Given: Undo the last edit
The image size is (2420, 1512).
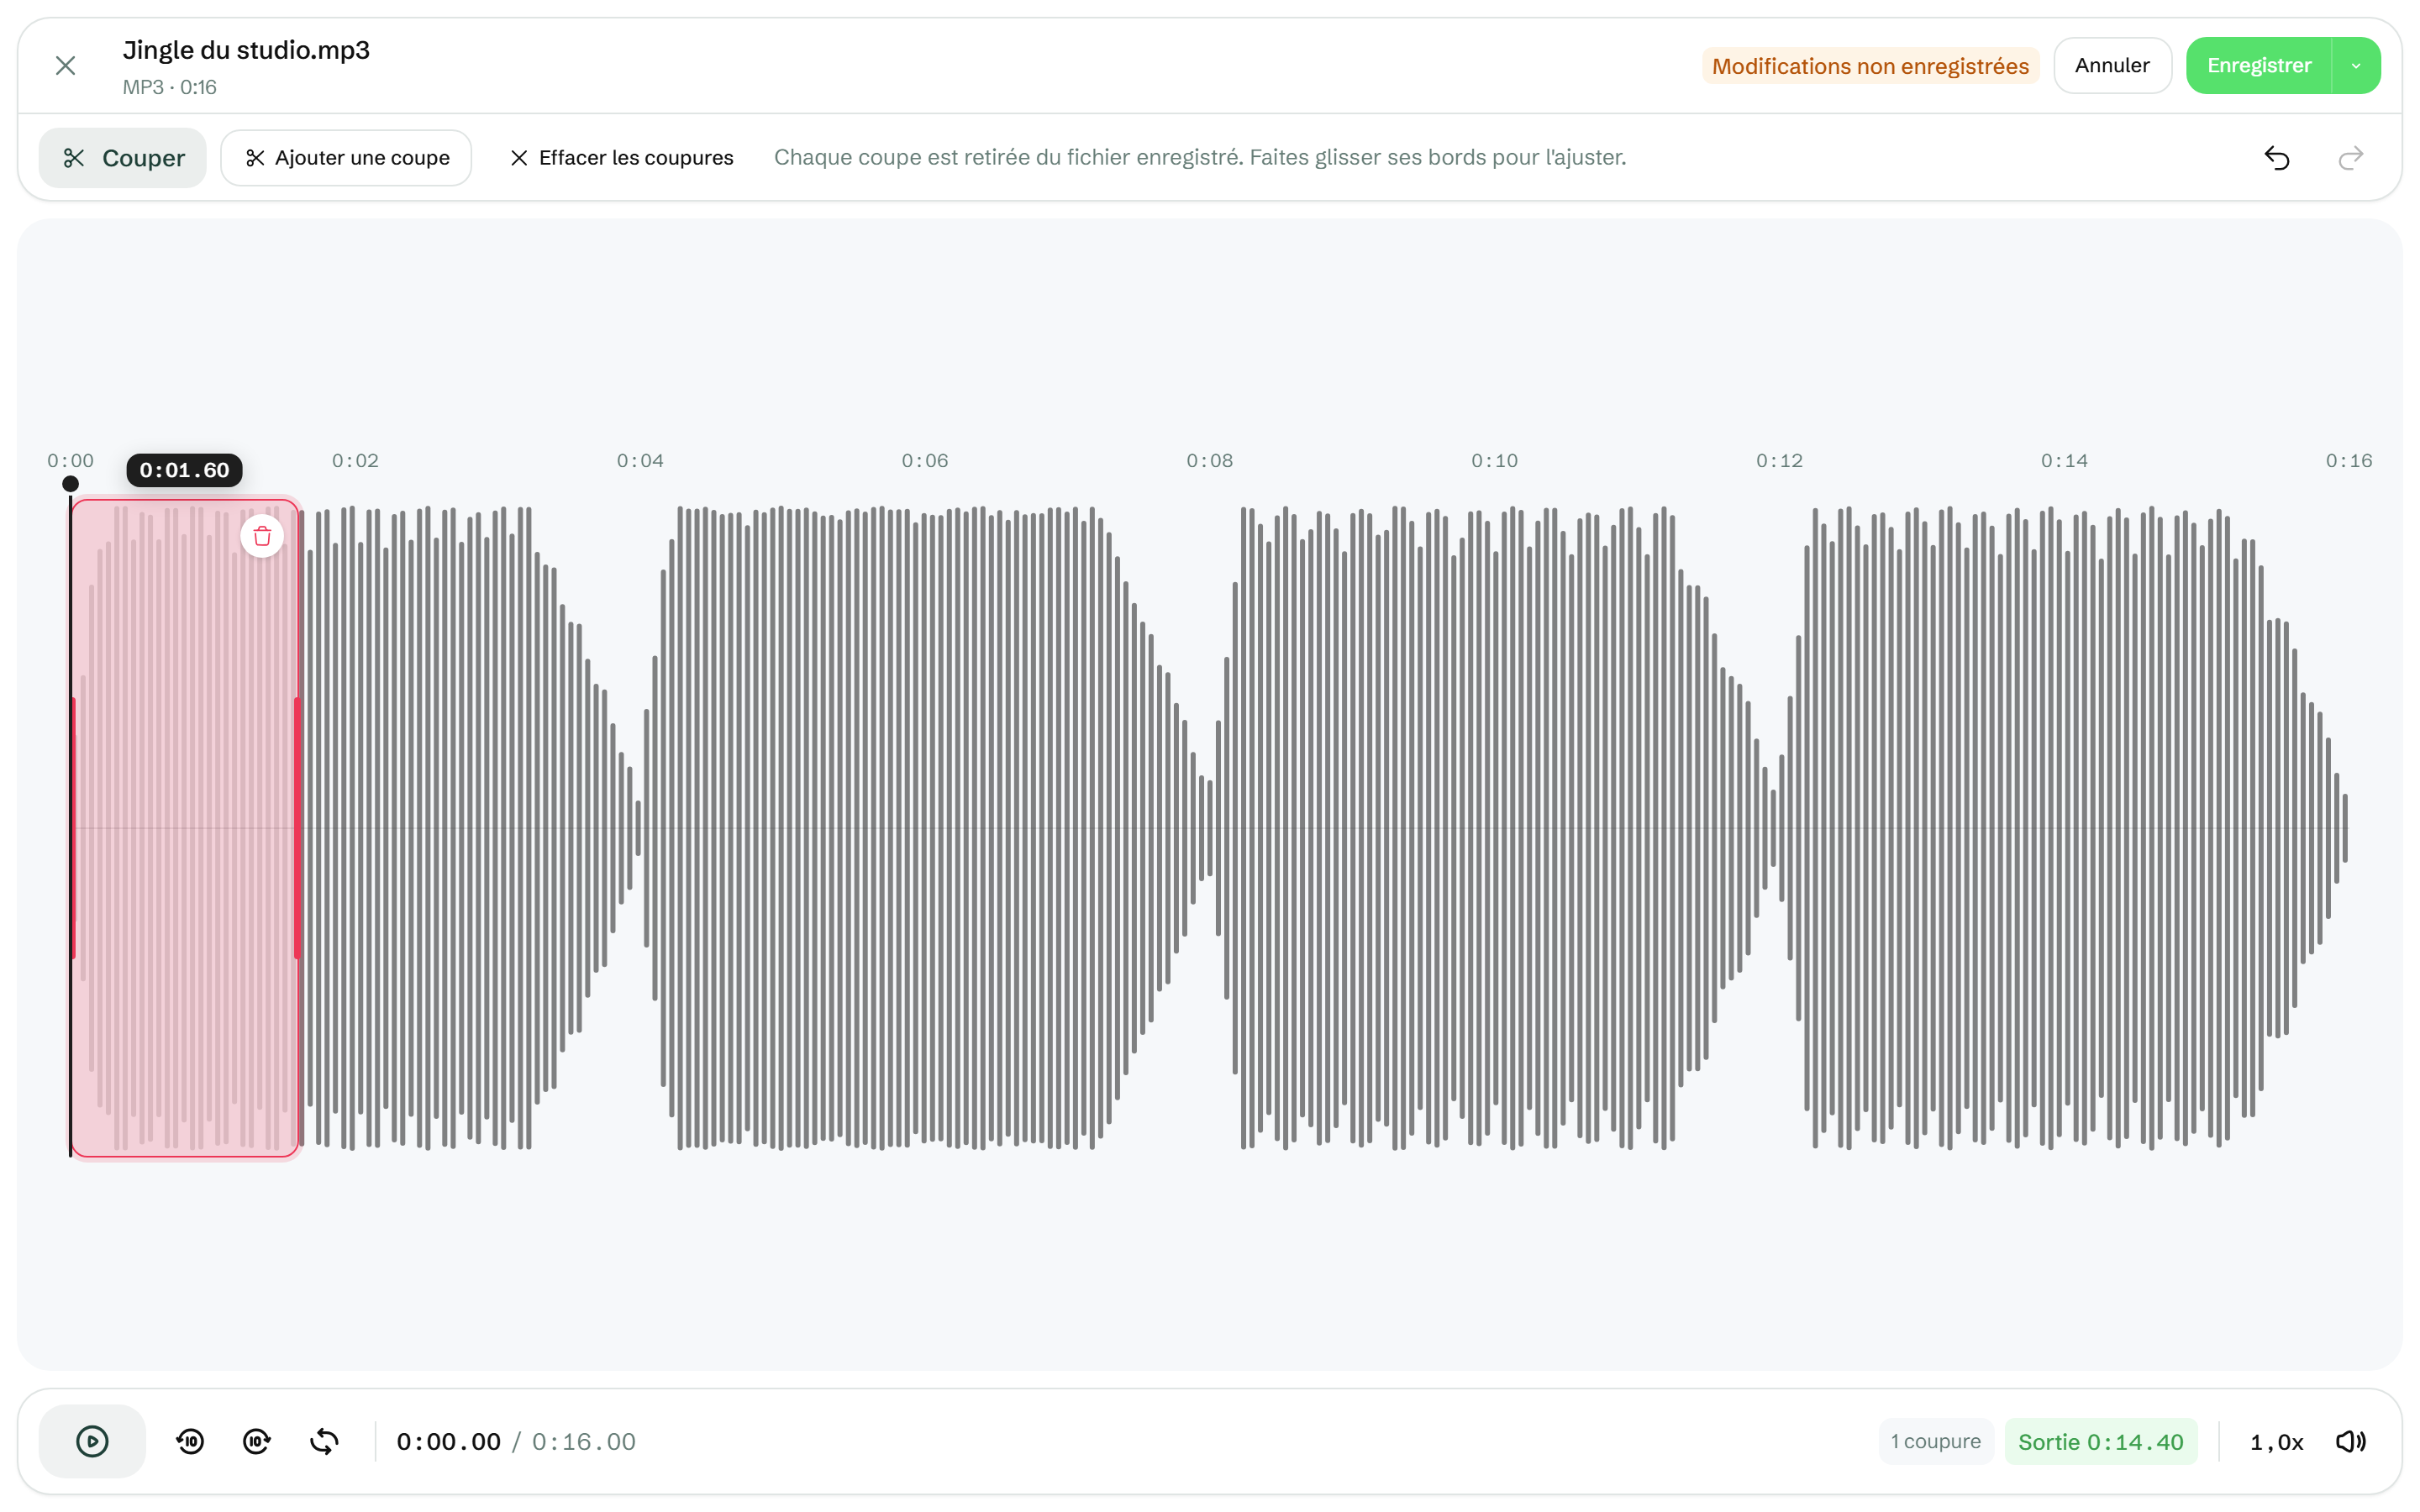Looking at the screenshot, I should (2276, 158).
